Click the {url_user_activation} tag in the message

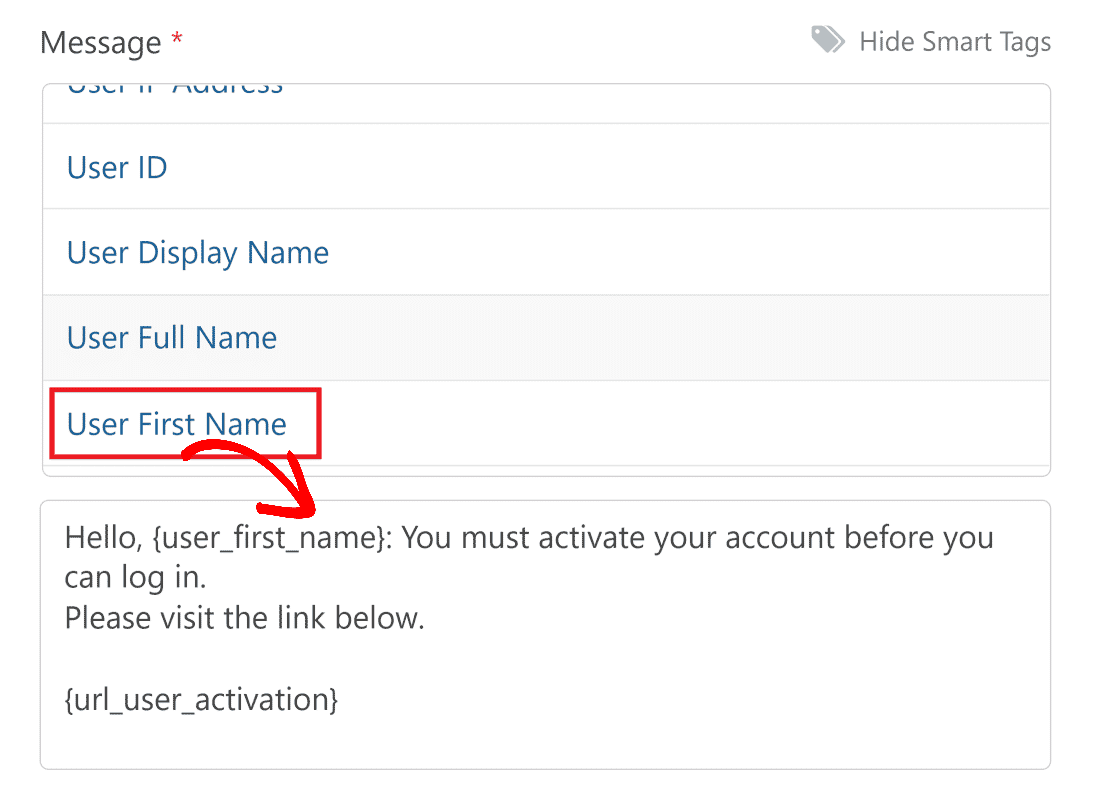click(201, 699)
